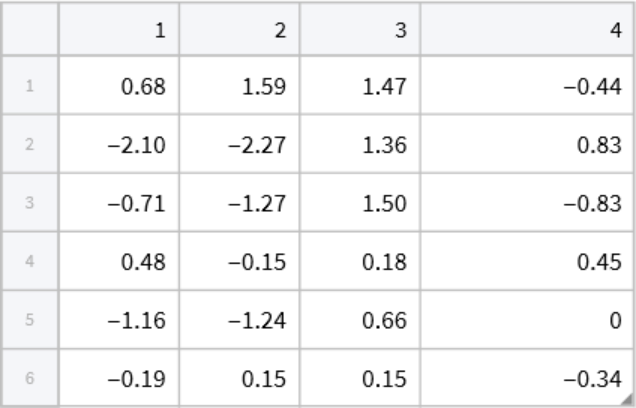
Task: Select row header 1
Action: pos(30,87)
